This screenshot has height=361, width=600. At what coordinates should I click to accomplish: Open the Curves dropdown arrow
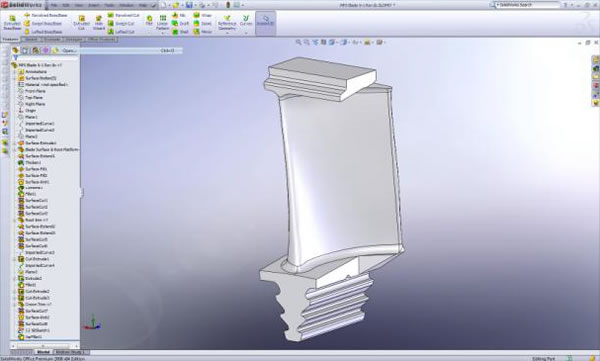pos(246,33)
